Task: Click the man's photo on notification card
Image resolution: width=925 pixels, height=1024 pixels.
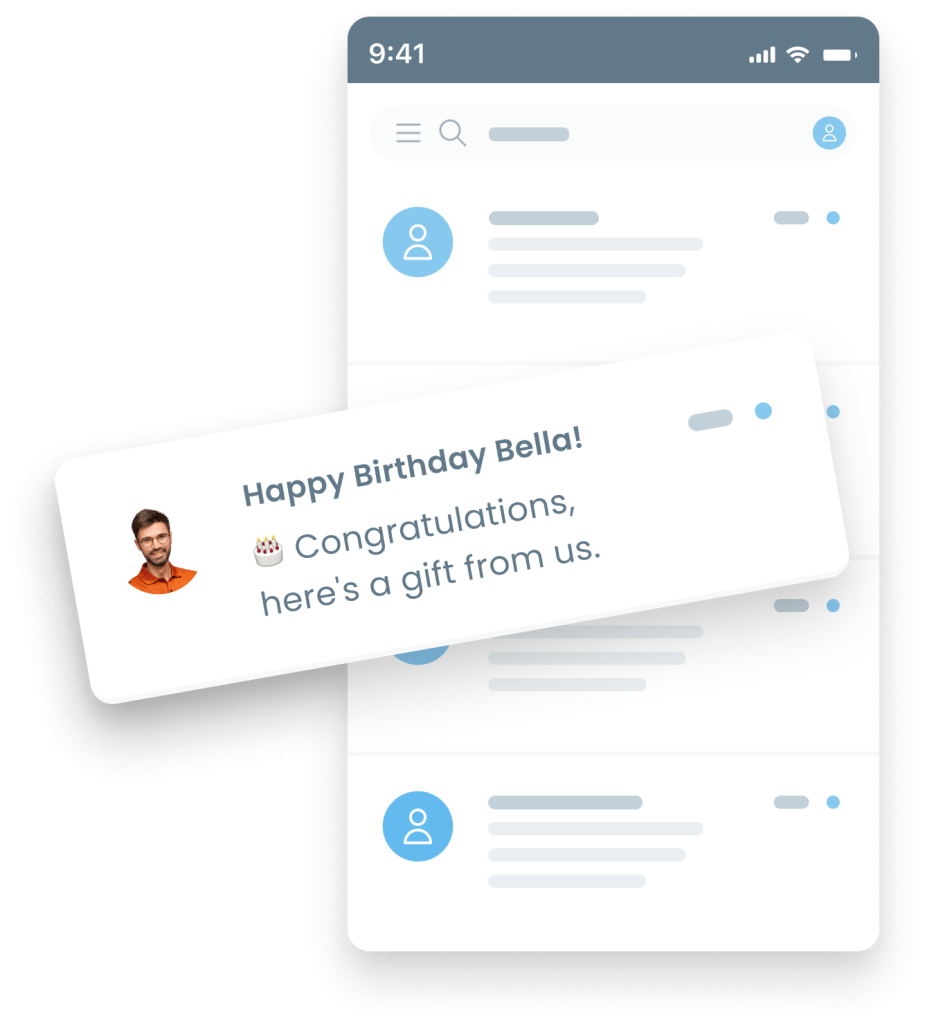Action: coord(161,551)
